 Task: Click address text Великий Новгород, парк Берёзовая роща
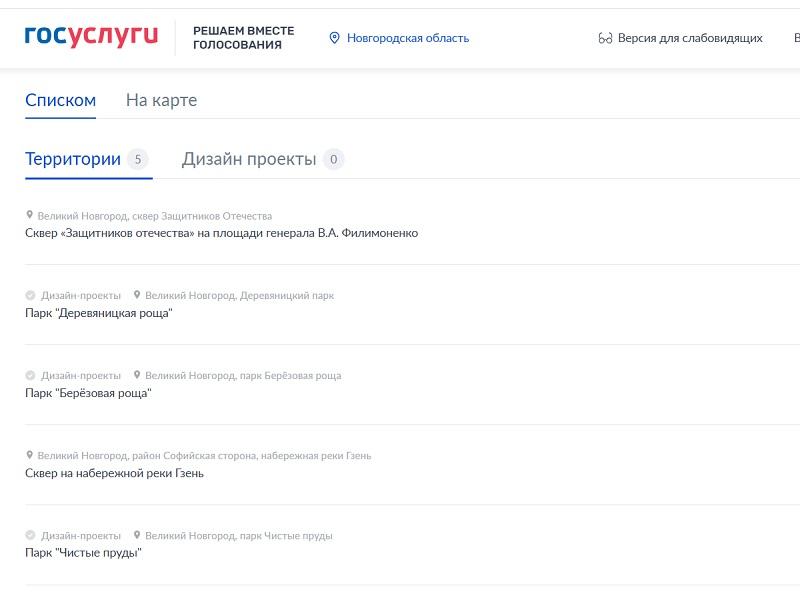pos(243,376)
